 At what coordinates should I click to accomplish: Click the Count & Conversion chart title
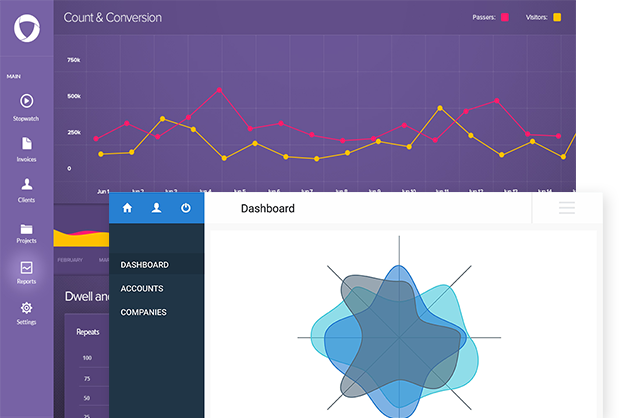(112, 18)
